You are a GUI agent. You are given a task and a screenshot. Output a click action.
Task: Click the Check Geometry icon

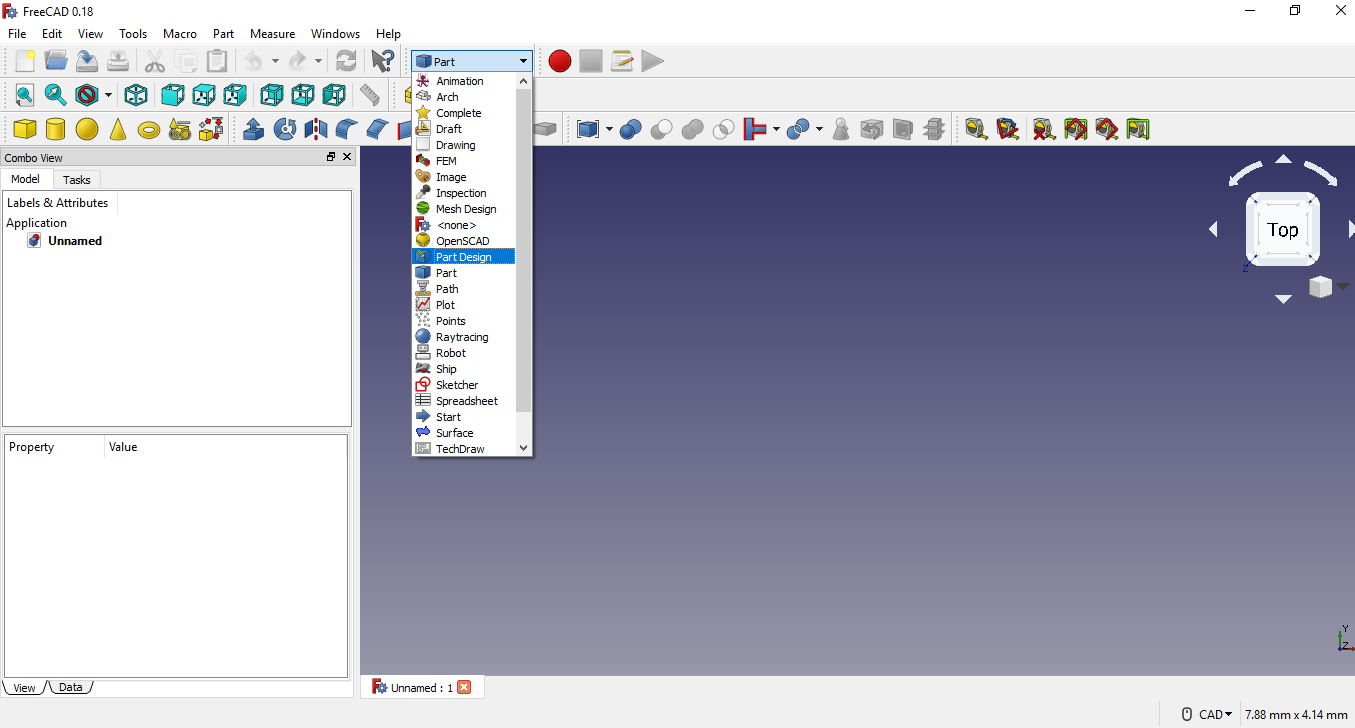point(841,129)
